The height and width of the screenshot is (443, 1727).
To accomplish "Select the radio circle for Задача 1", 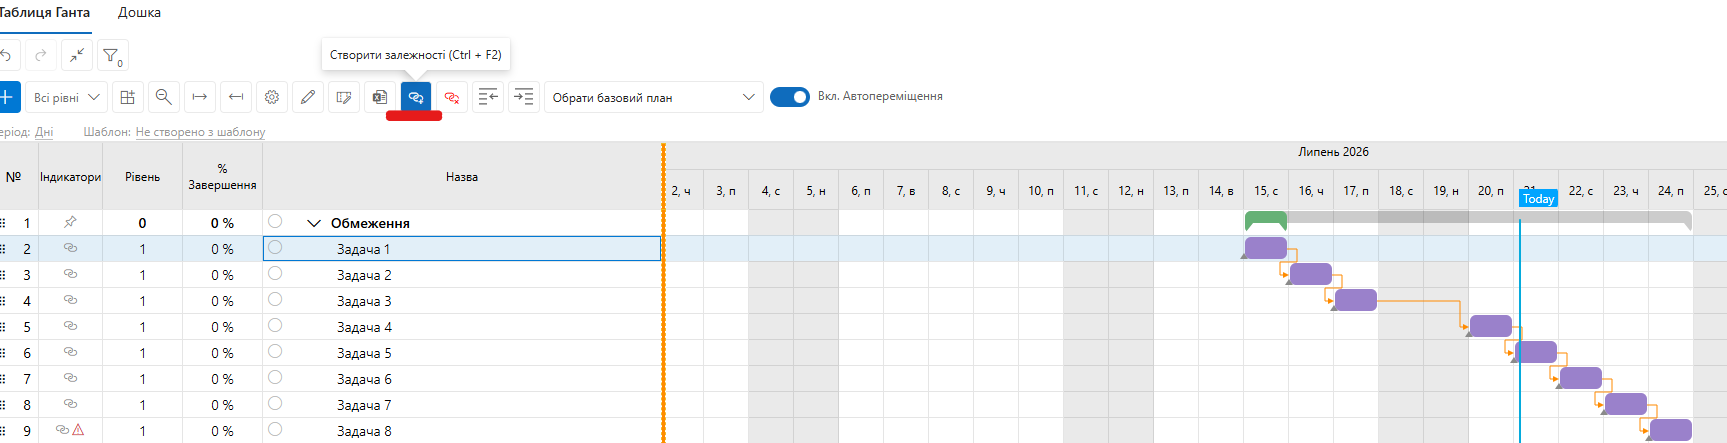I will (275, 247).
